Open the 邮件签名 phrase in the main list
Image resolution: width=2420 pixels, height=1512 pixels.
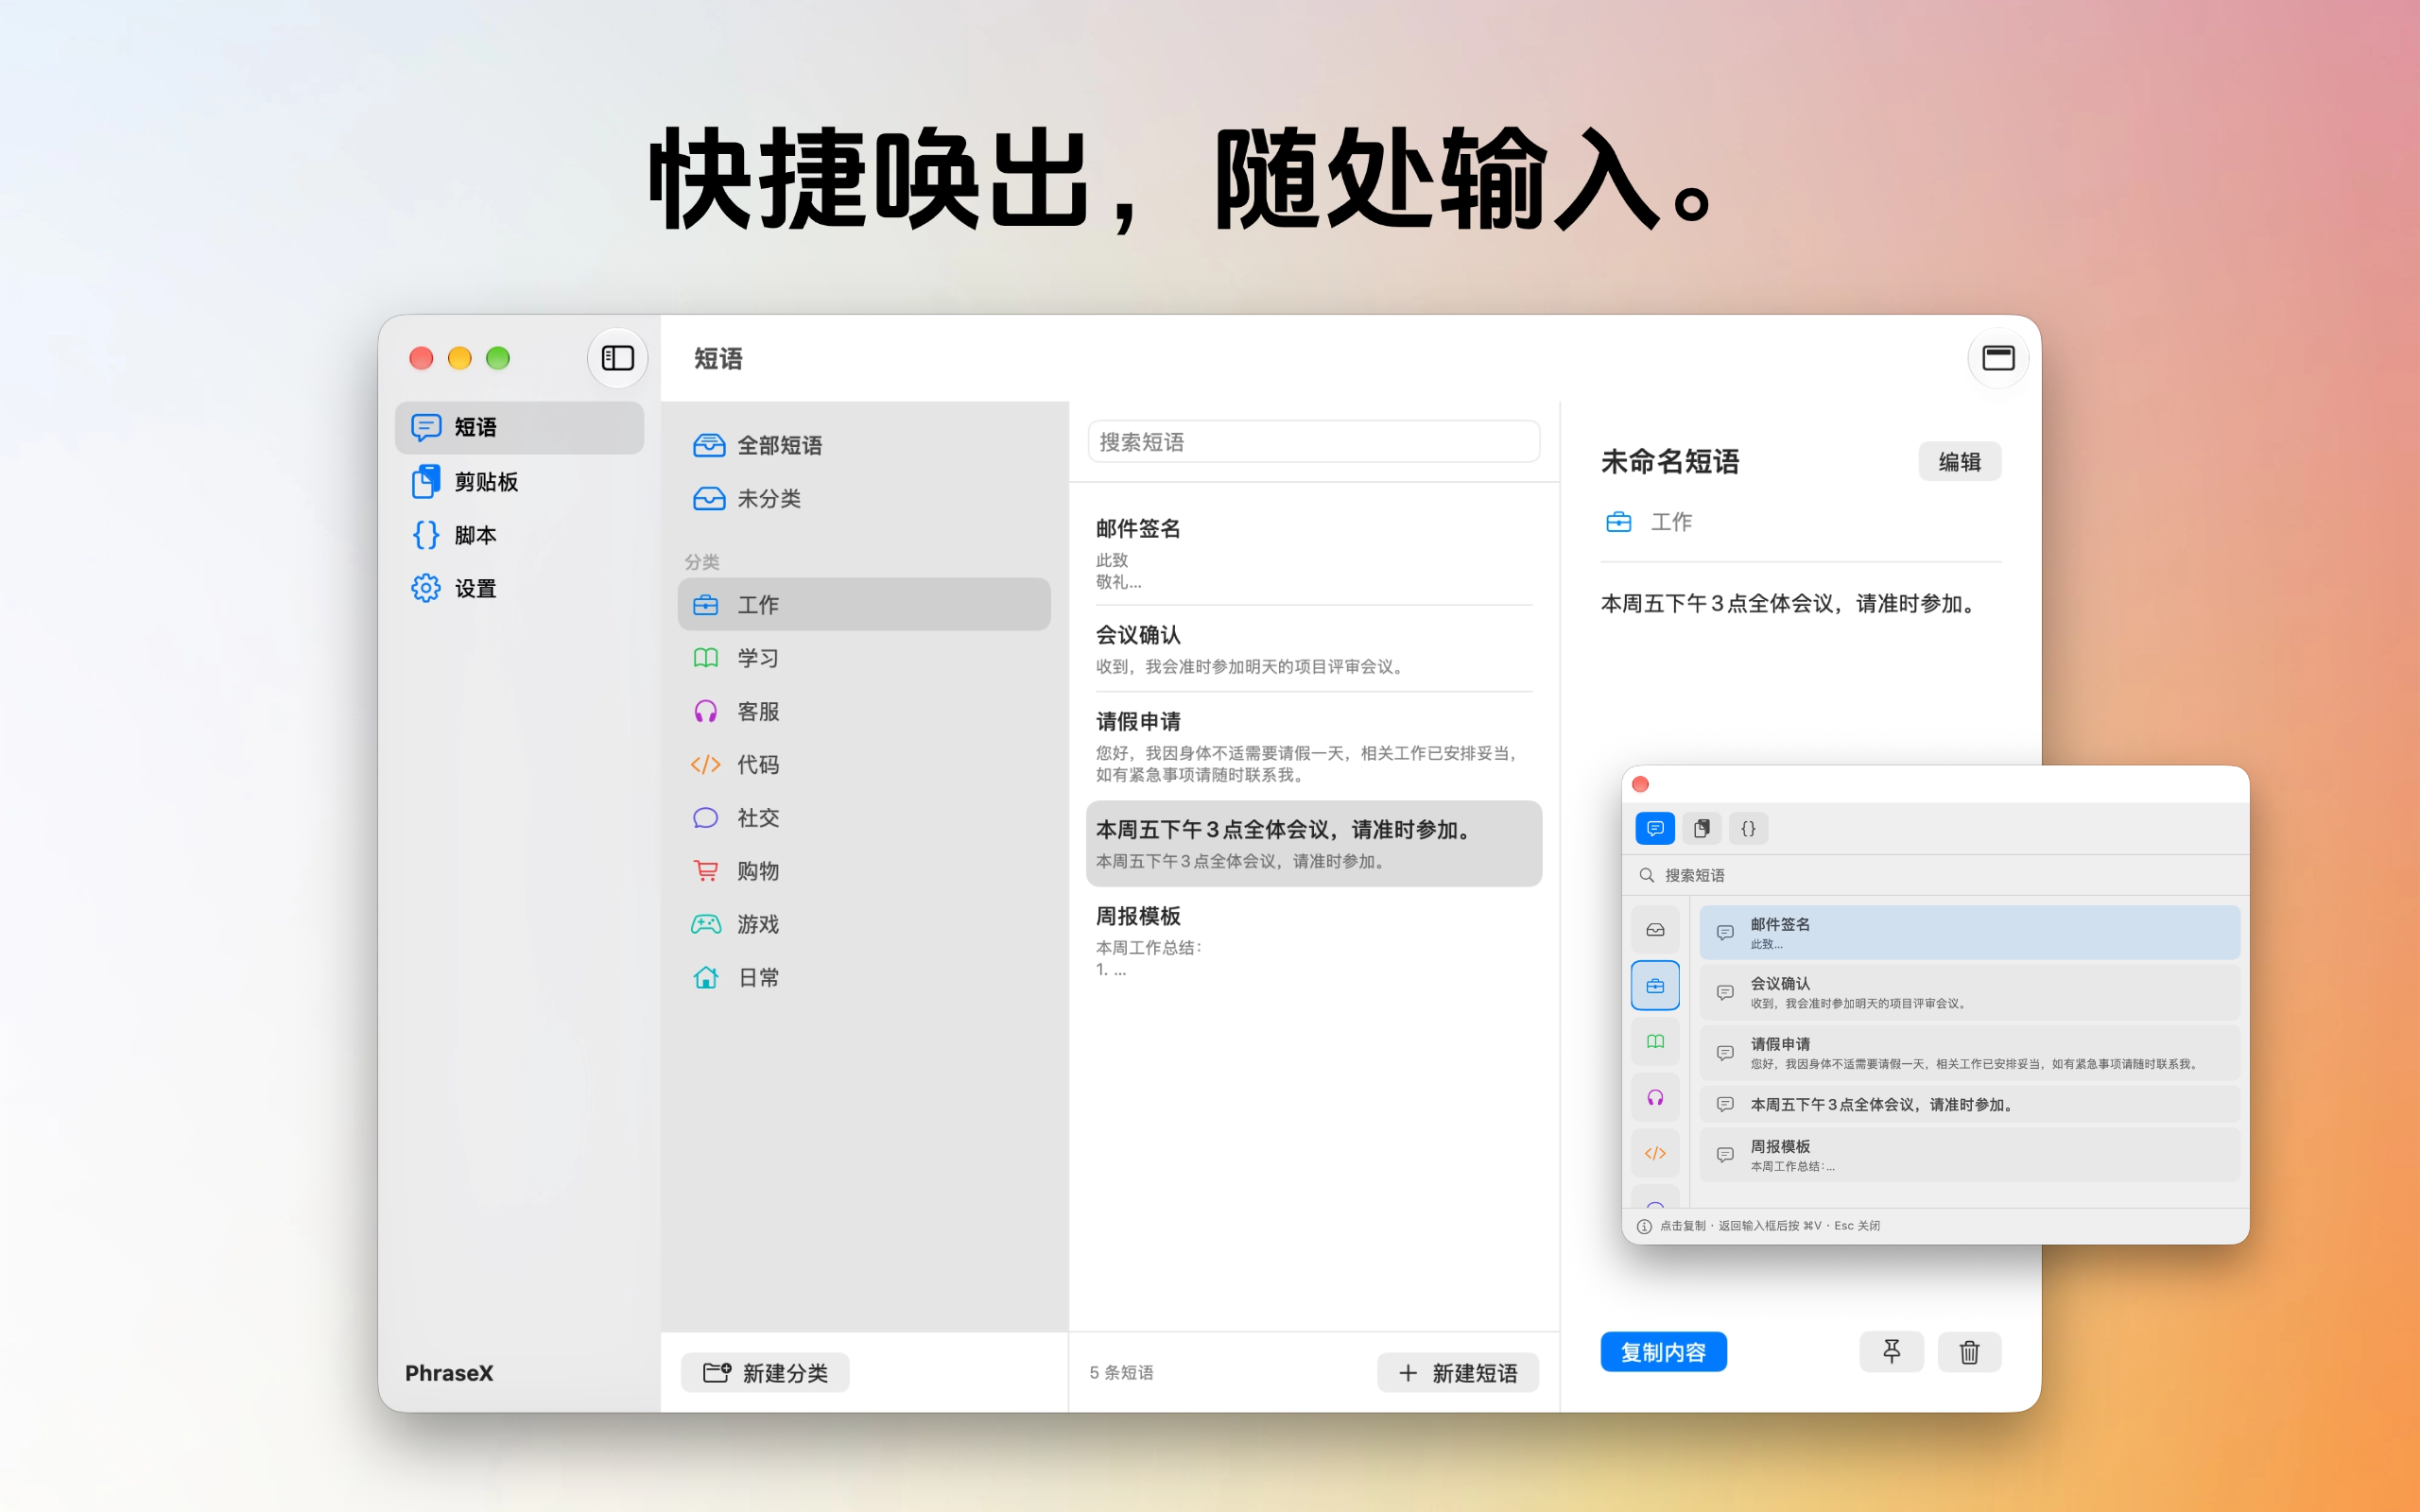pos(1313,553)
